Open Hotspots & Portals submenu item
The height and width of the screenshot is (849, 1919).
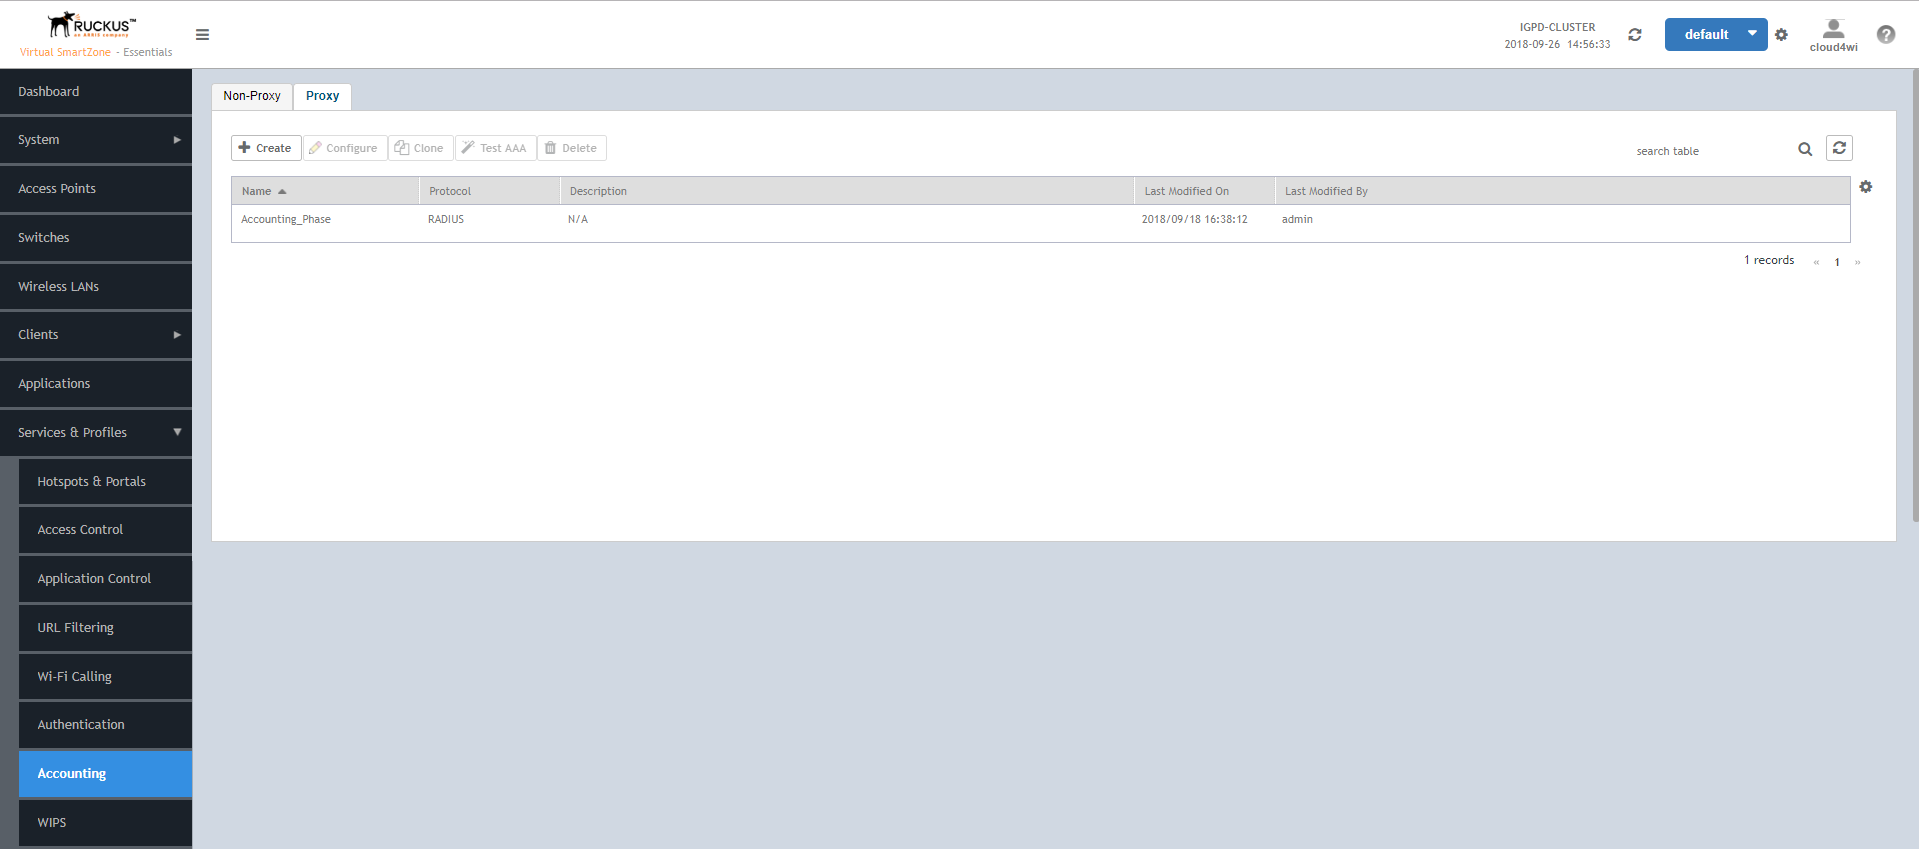click(x=105, y=482)
